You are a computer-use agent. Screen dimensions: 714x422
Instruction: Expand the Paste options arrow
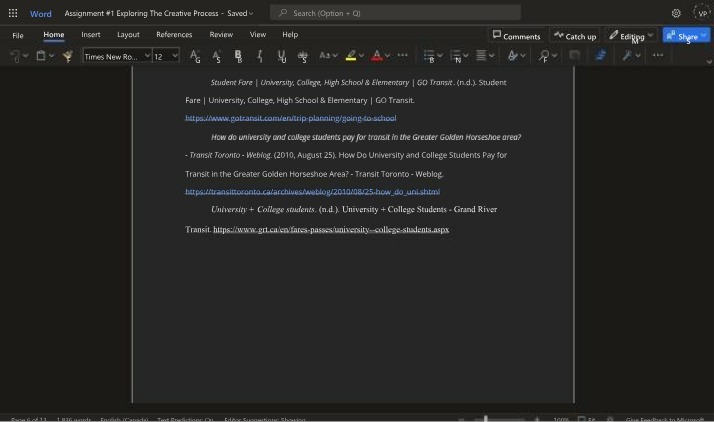(51, 56)
